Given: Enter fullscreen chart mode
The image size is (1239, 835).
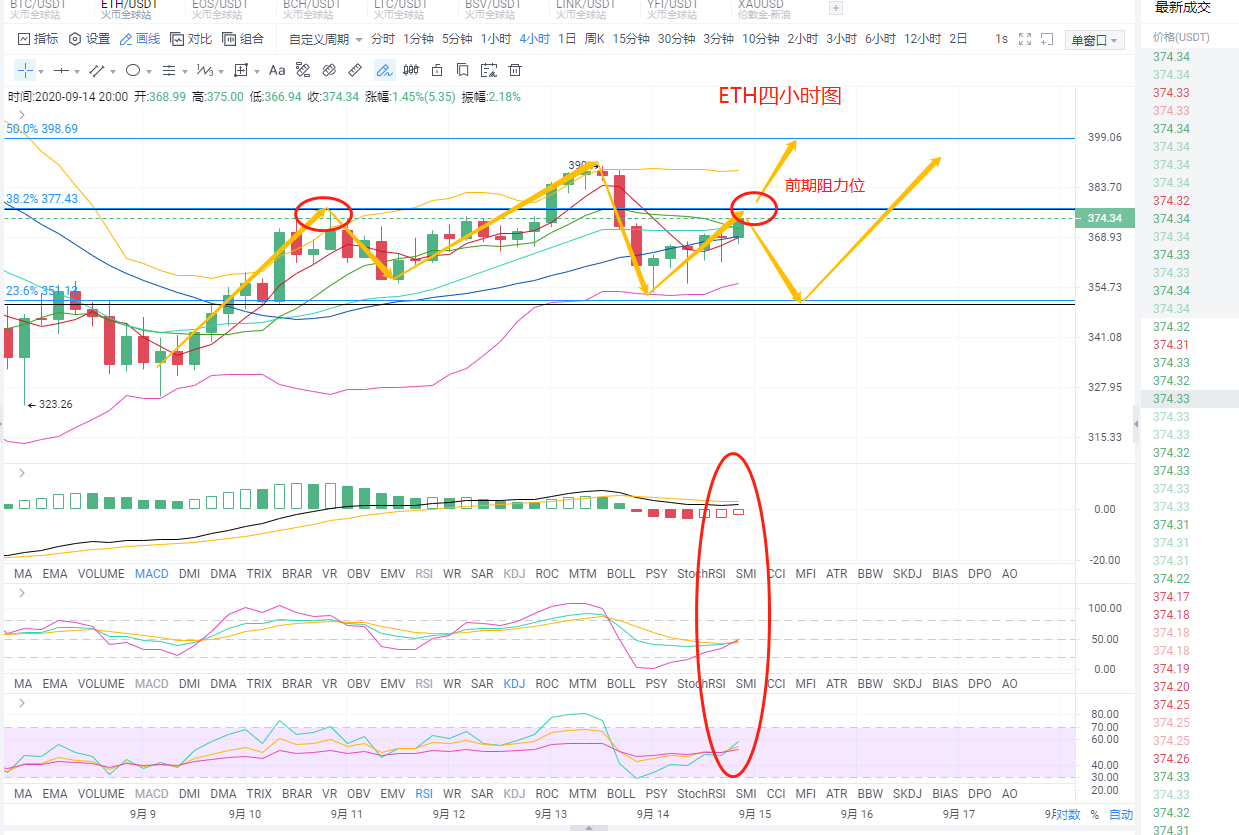Looking at the screenshot, I should coord(1024,40).
